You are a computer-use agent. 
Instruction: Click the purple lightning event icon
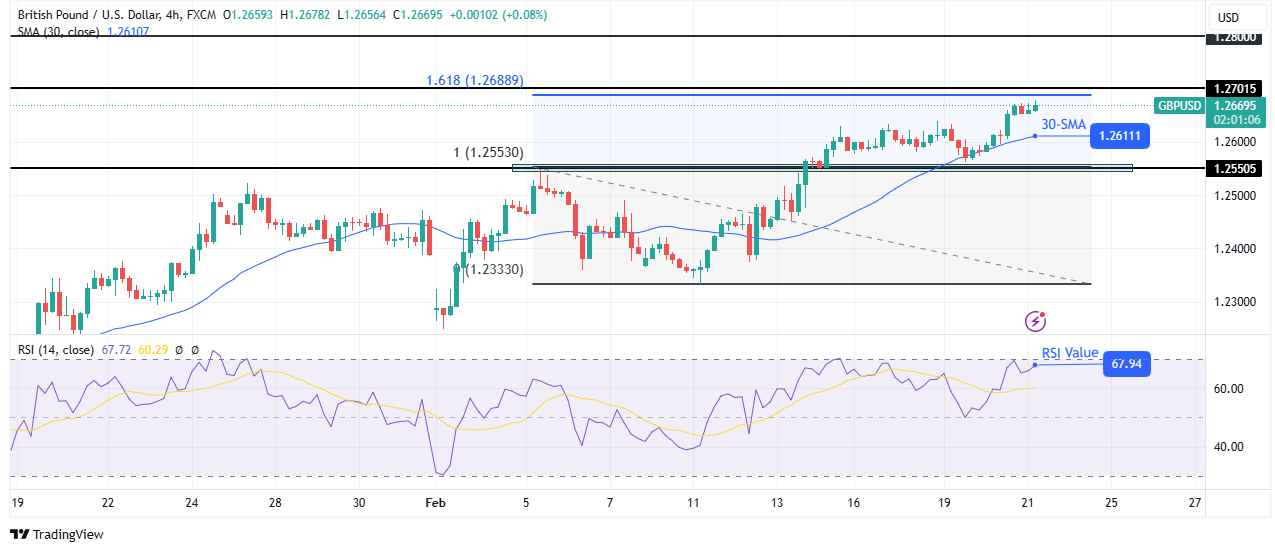(1036, 321)
